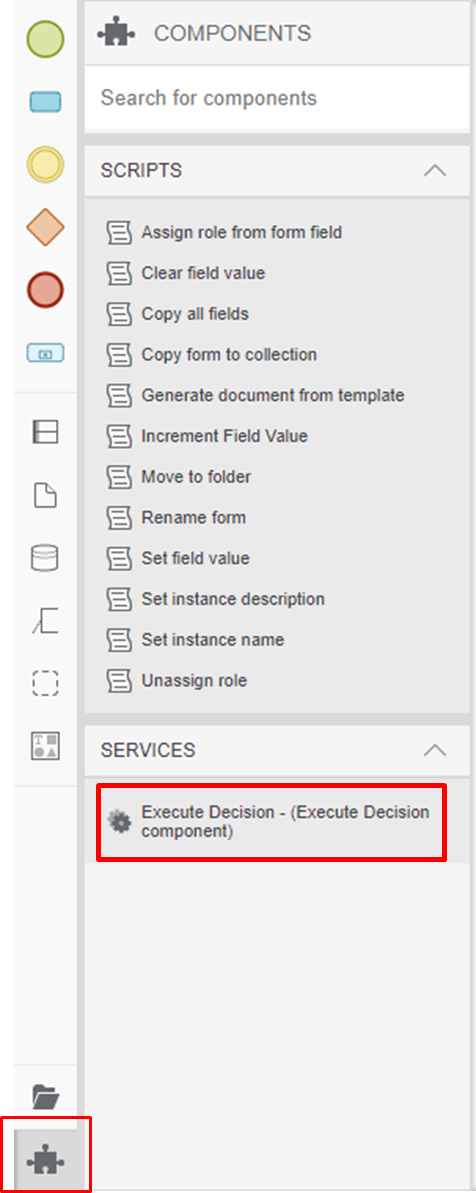Select the green start event circle
Image resolution: width=476 pixels, height=1193 pixels.
pos(46,39)
